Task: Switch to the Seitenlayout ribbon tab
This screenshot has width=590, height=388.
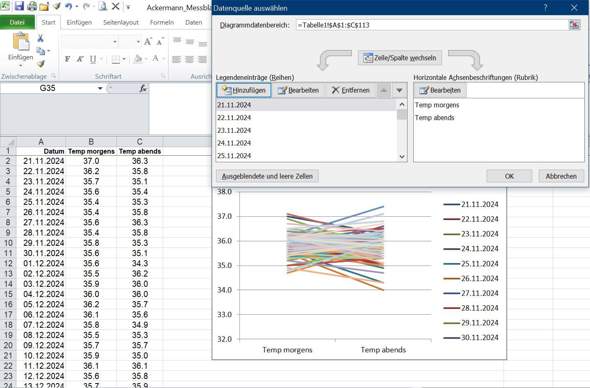Action: (121, 23)
